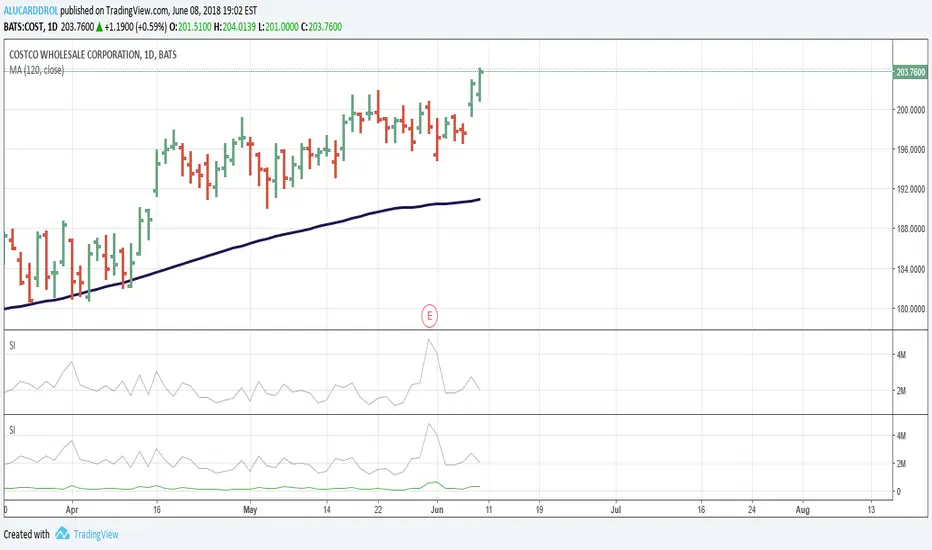Click the Costco Wholesale Corporation chart title

[x=93, y=55]
